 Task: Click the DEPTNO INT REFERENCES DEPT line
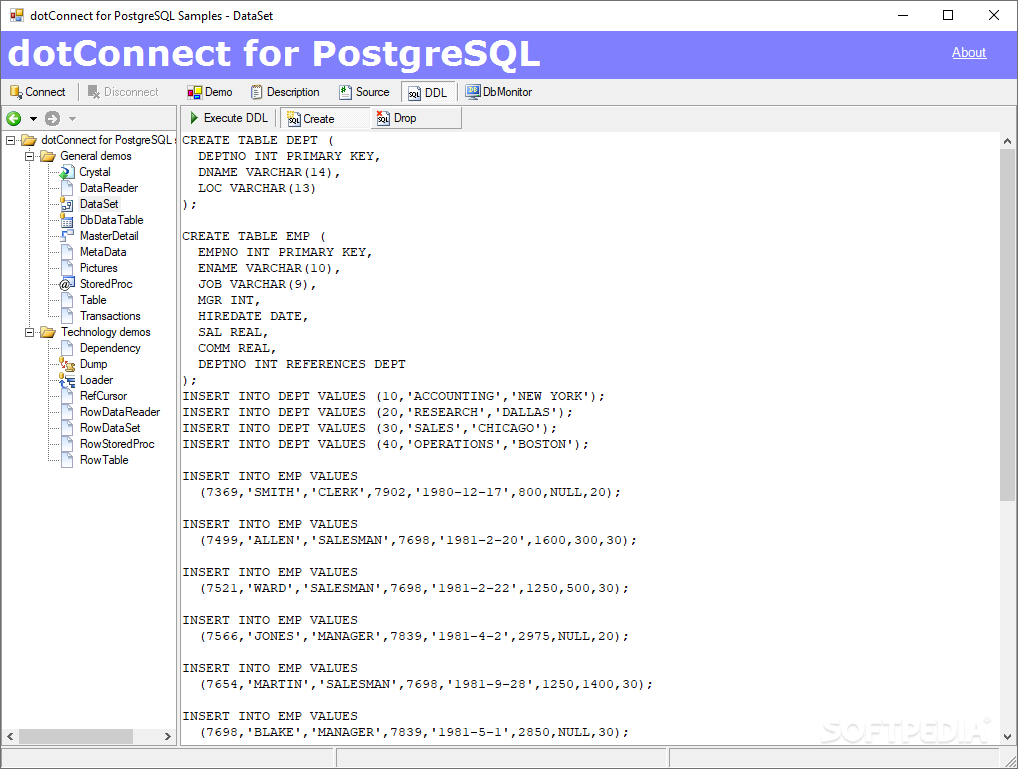[x=301, y=364]
